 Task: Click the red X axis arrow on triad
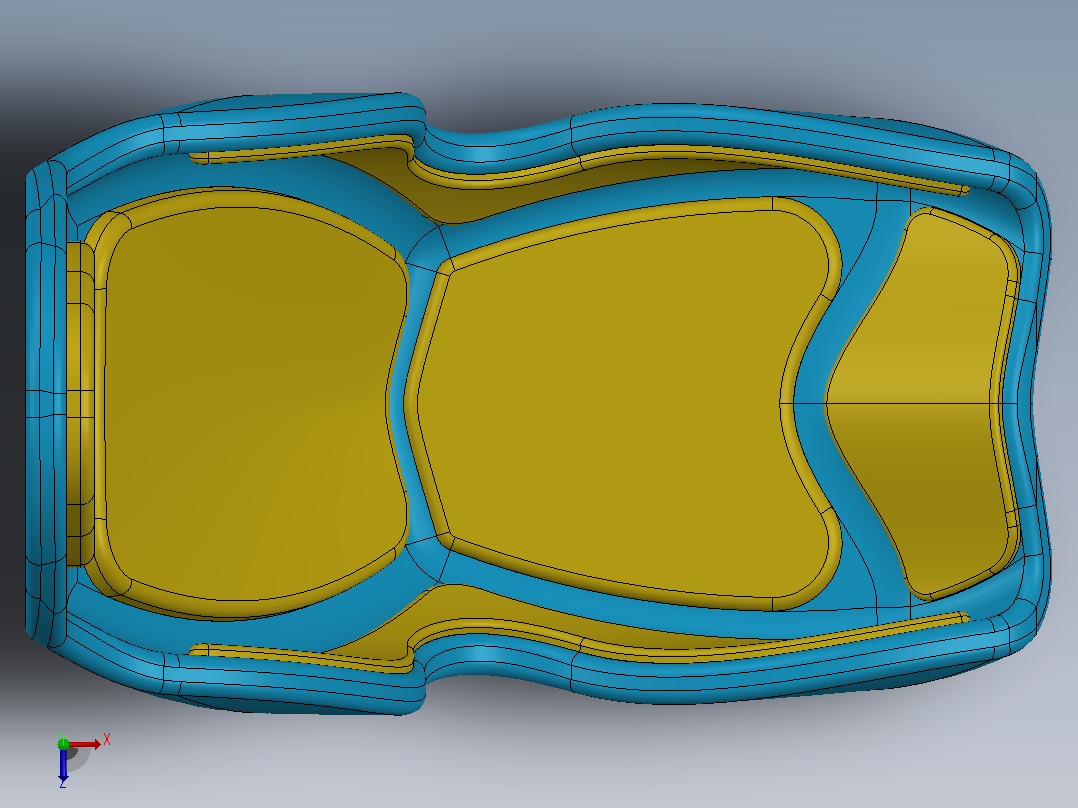(84, 744)
